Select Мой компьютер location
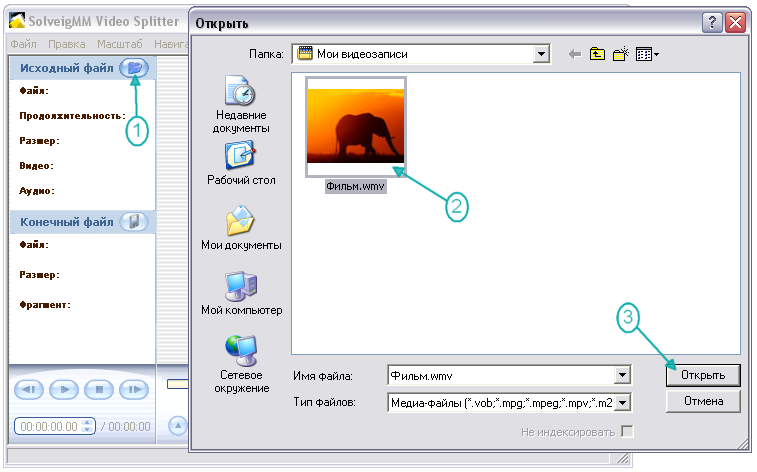Viewport: 757px width, 472px height. coord(241,293)
